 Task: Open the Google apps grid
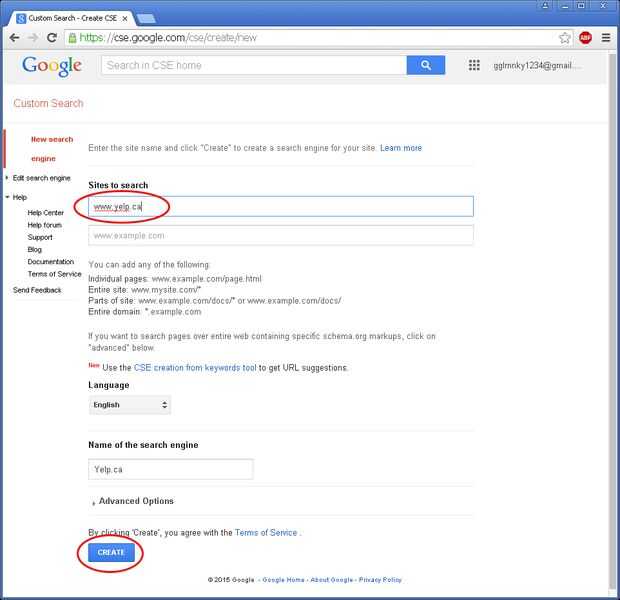click(474, 65)
